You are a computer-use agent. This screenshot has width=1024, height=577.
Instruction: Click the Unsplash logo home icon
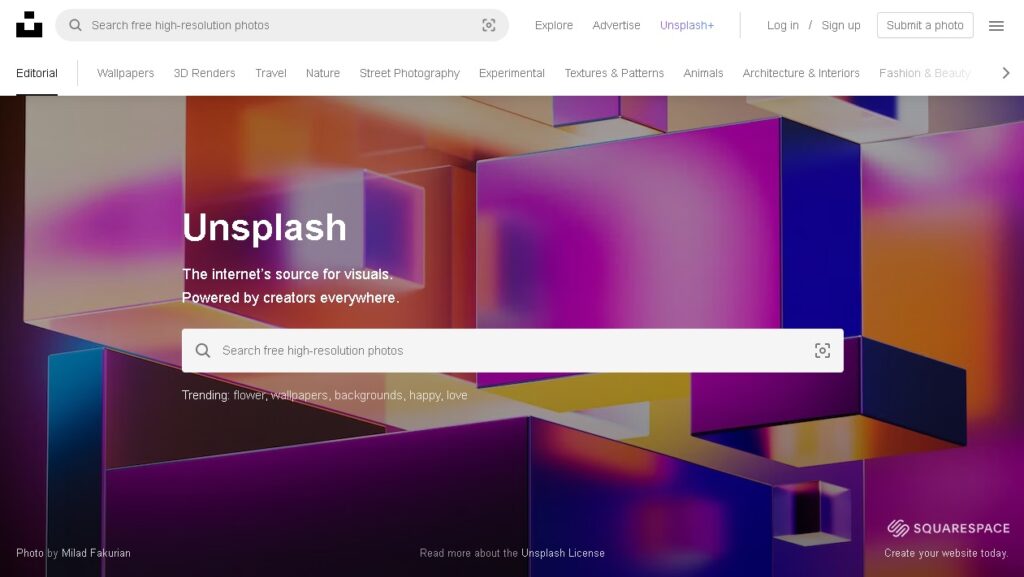[x=29, y=25]
